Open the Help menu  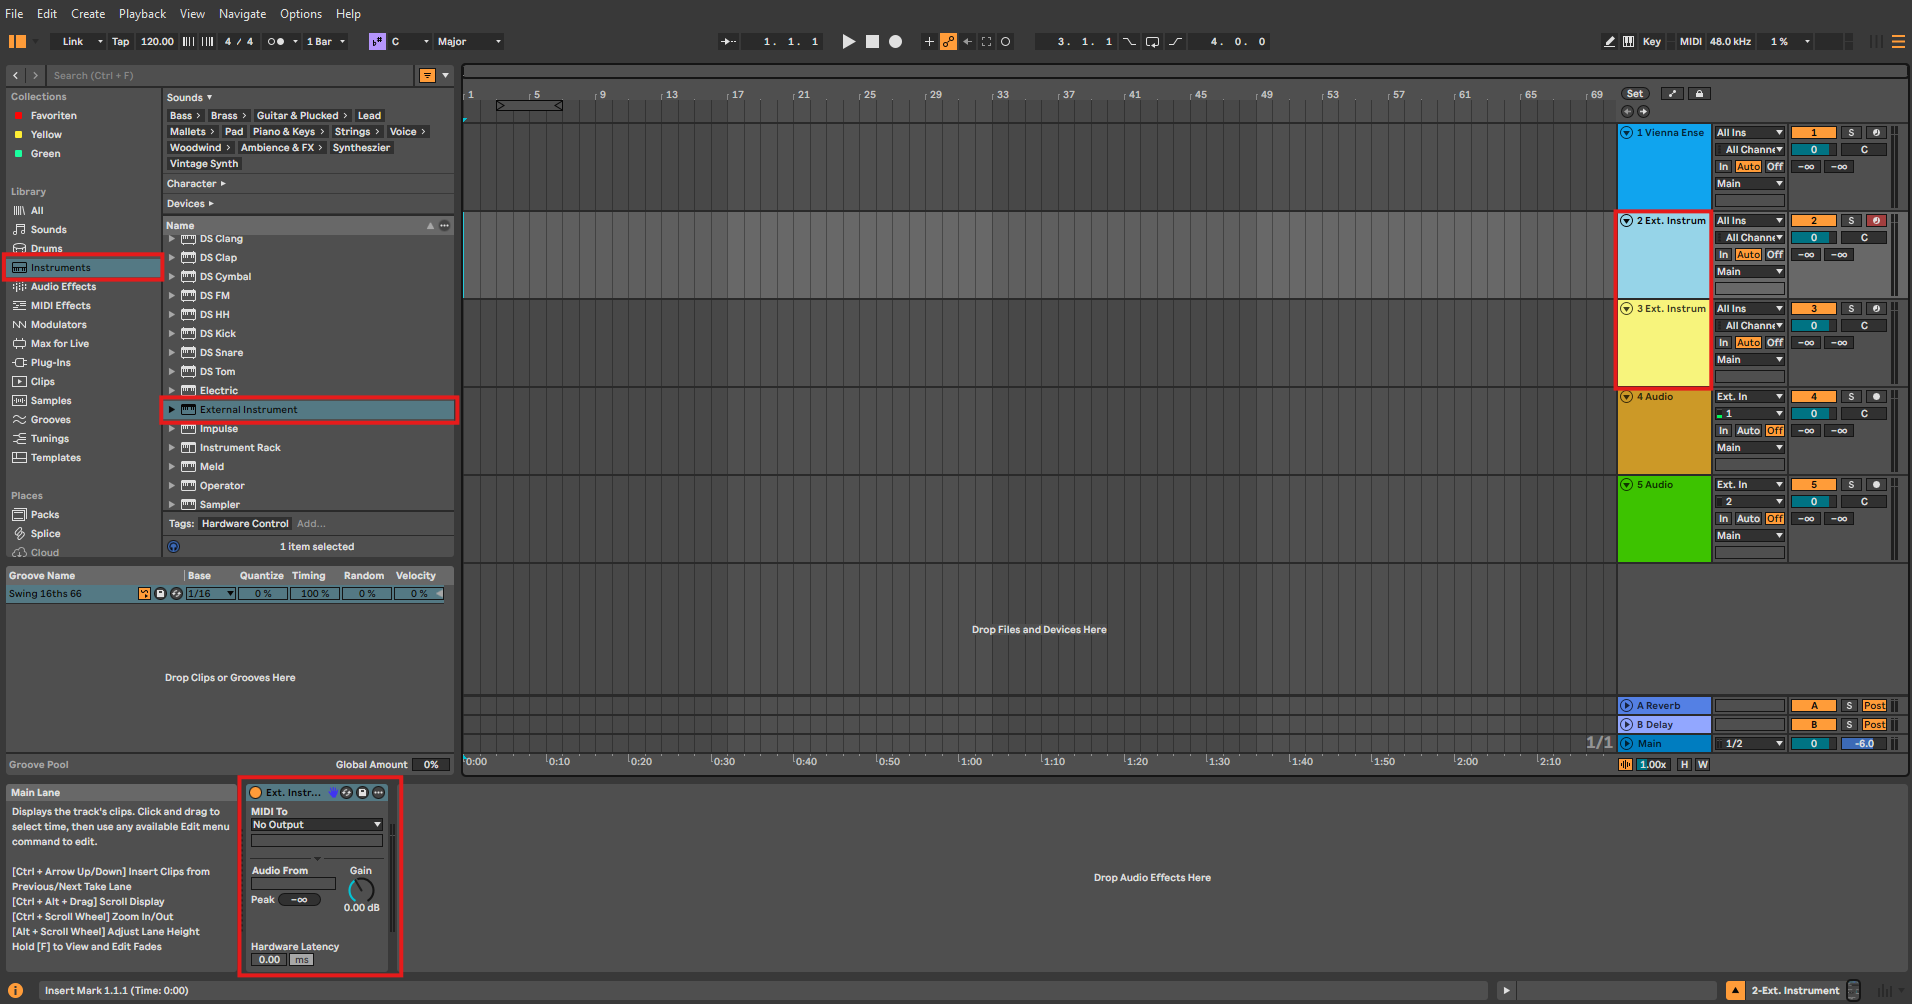point(348,14)
